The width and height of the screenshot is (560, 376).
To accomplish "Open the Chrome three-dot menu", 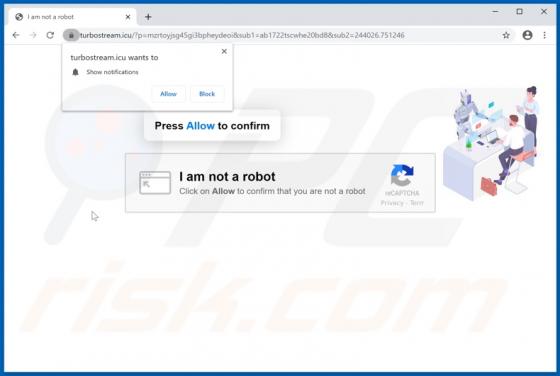I will pos(544,35).
